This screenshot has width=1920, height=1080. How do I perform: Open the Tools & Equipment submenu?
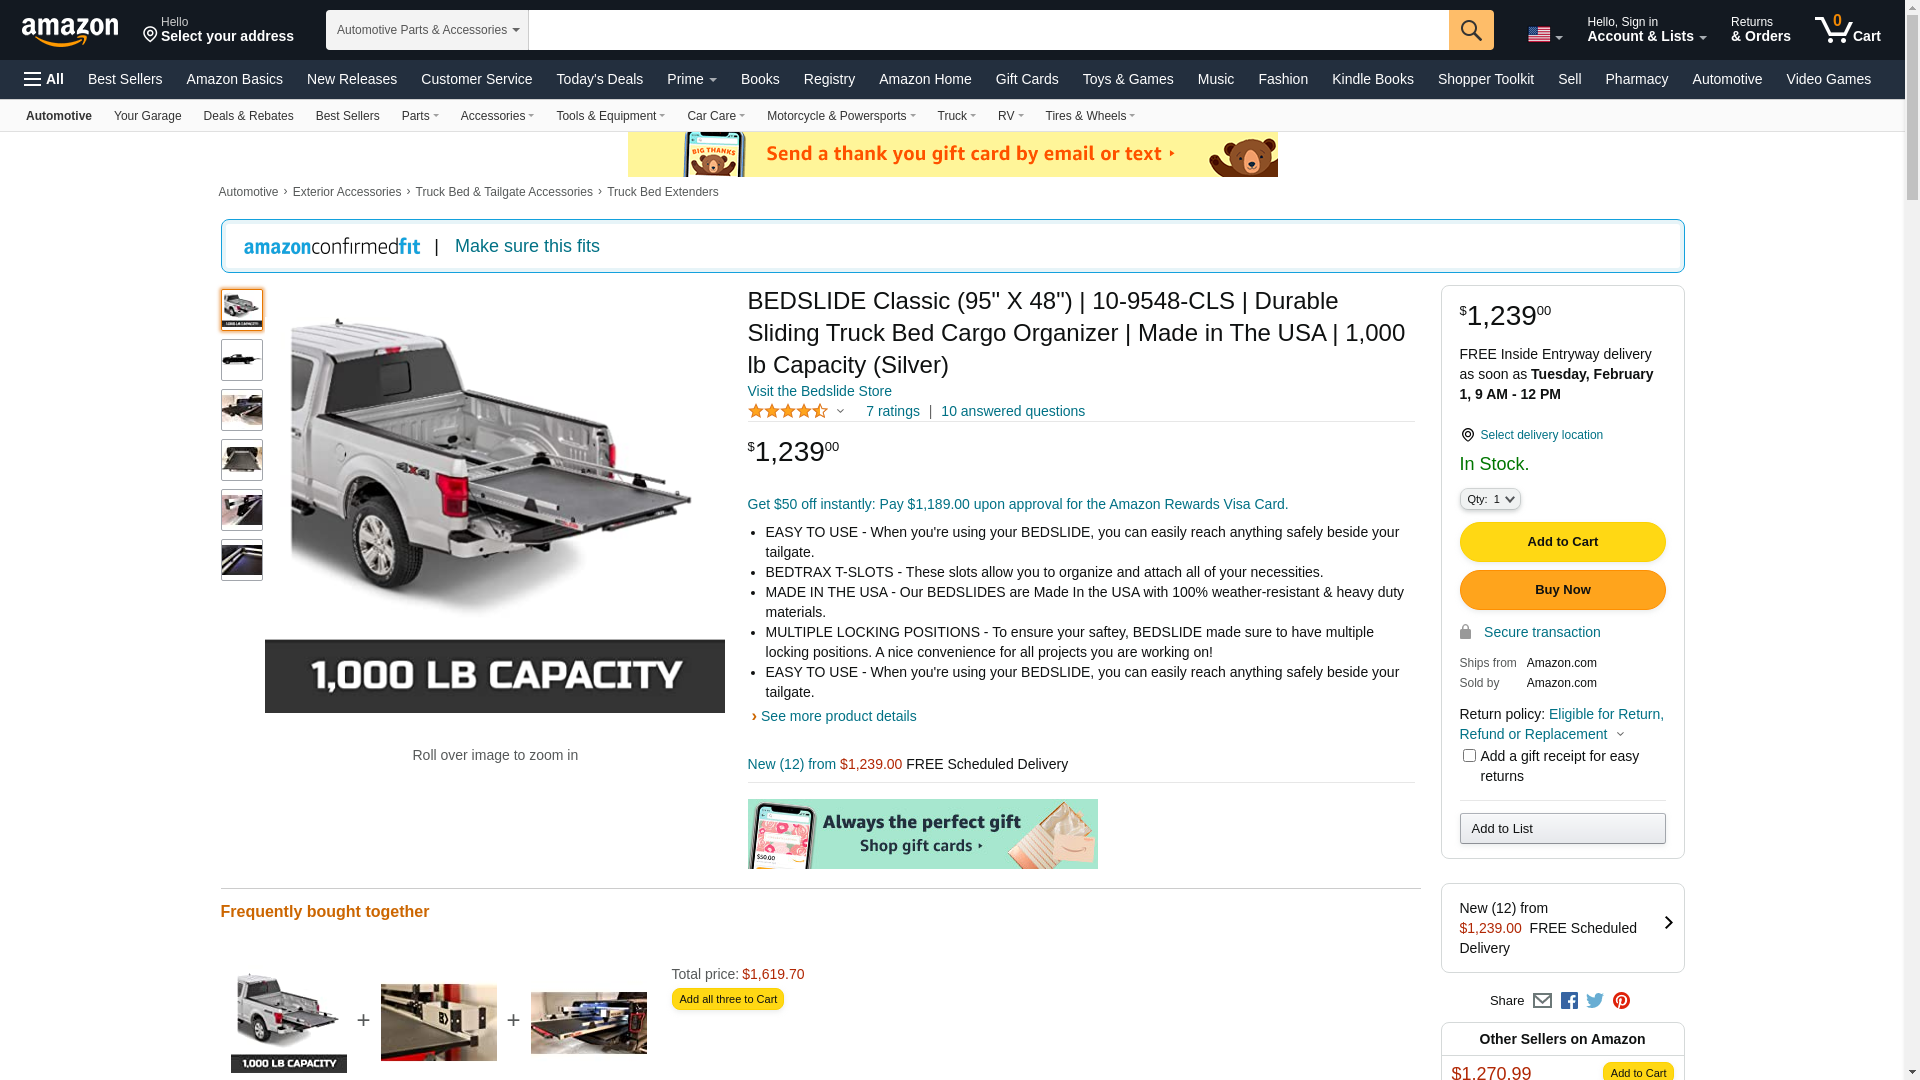(x=610, y=116)
